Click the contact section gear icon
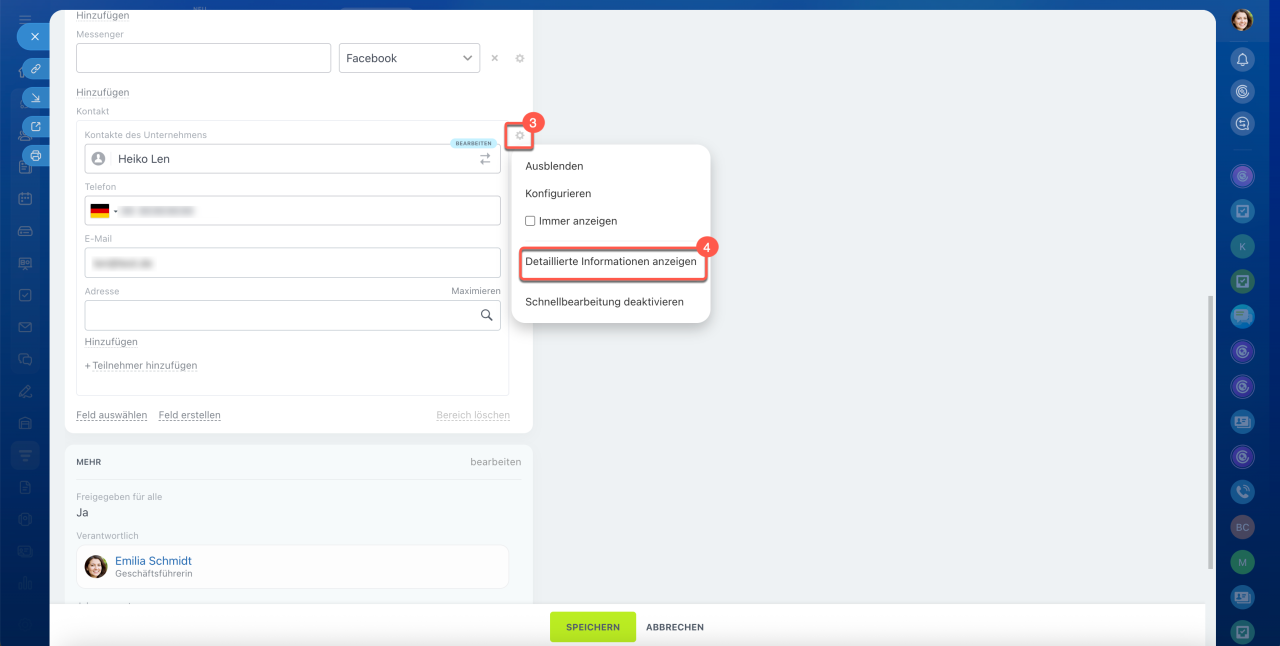Image resolution: width=1280 pixels, height=646 pixels. 519,135
